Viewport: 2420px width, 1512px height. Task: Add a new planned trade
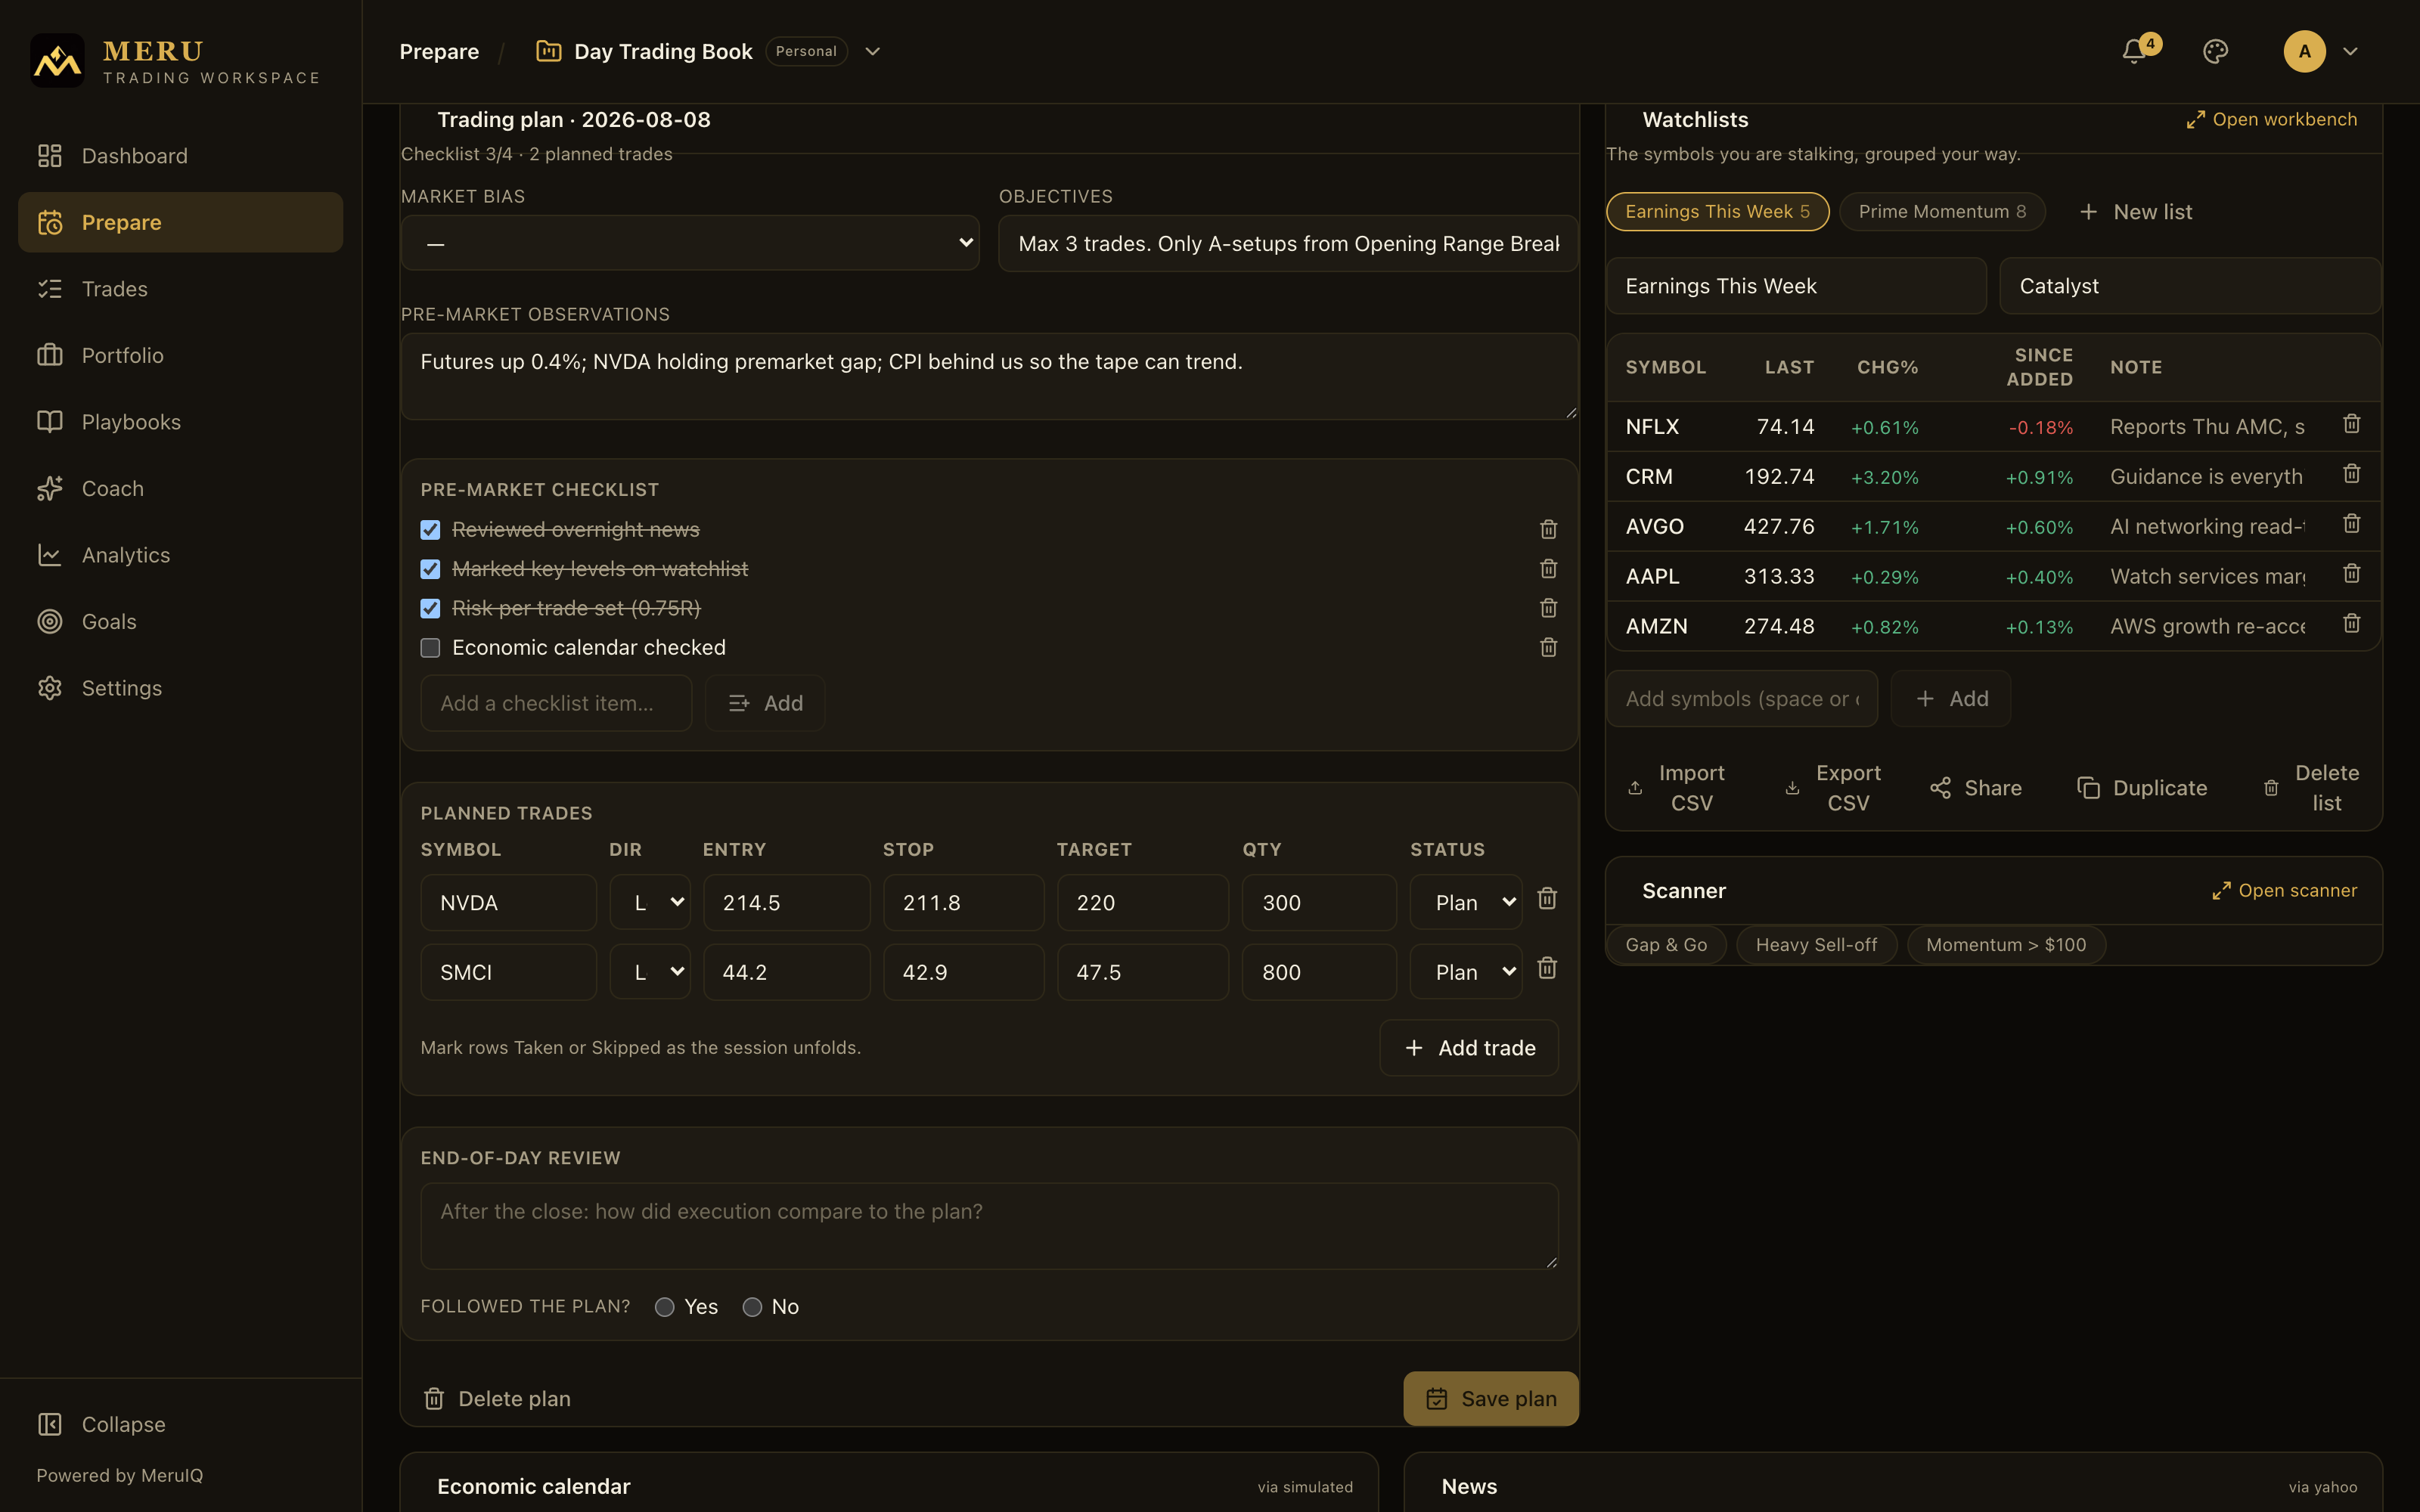pos(1468,1047)
